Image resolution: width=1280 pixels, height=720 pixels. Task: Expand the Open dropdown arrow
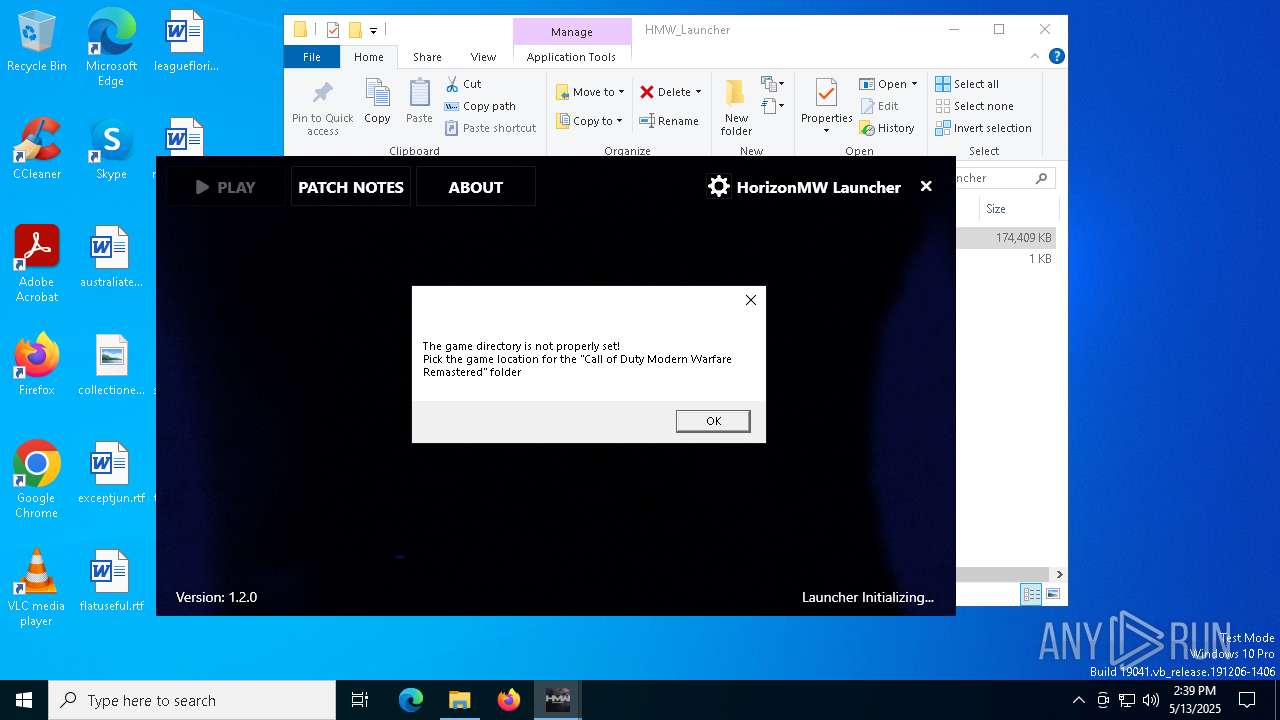coord(914,84)
